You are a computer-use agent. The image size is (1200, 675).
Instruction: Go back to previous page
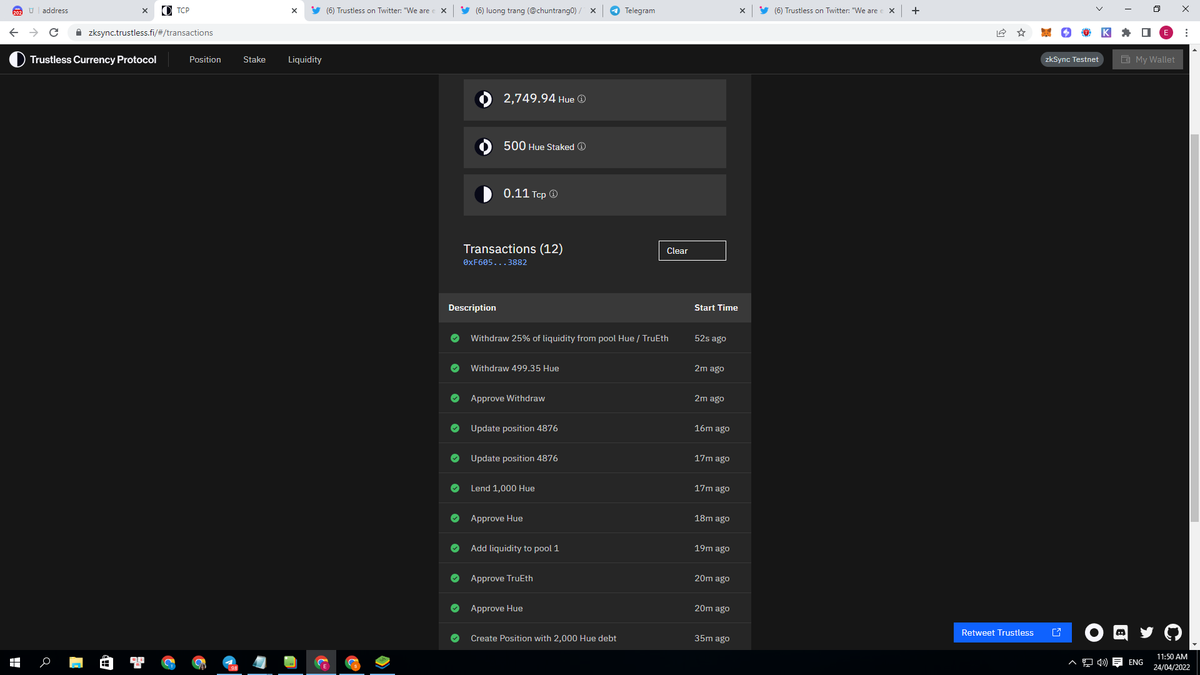[x=12, y=32]
